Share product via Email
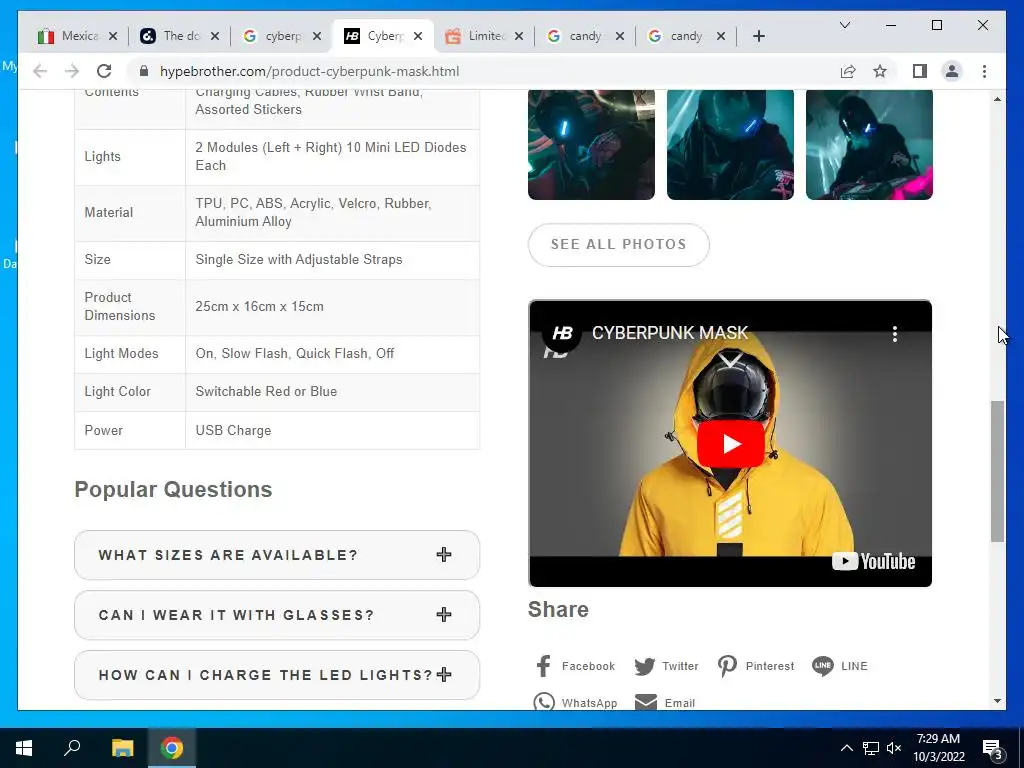This screenshot has width=1024, height=768. [665, 702]
